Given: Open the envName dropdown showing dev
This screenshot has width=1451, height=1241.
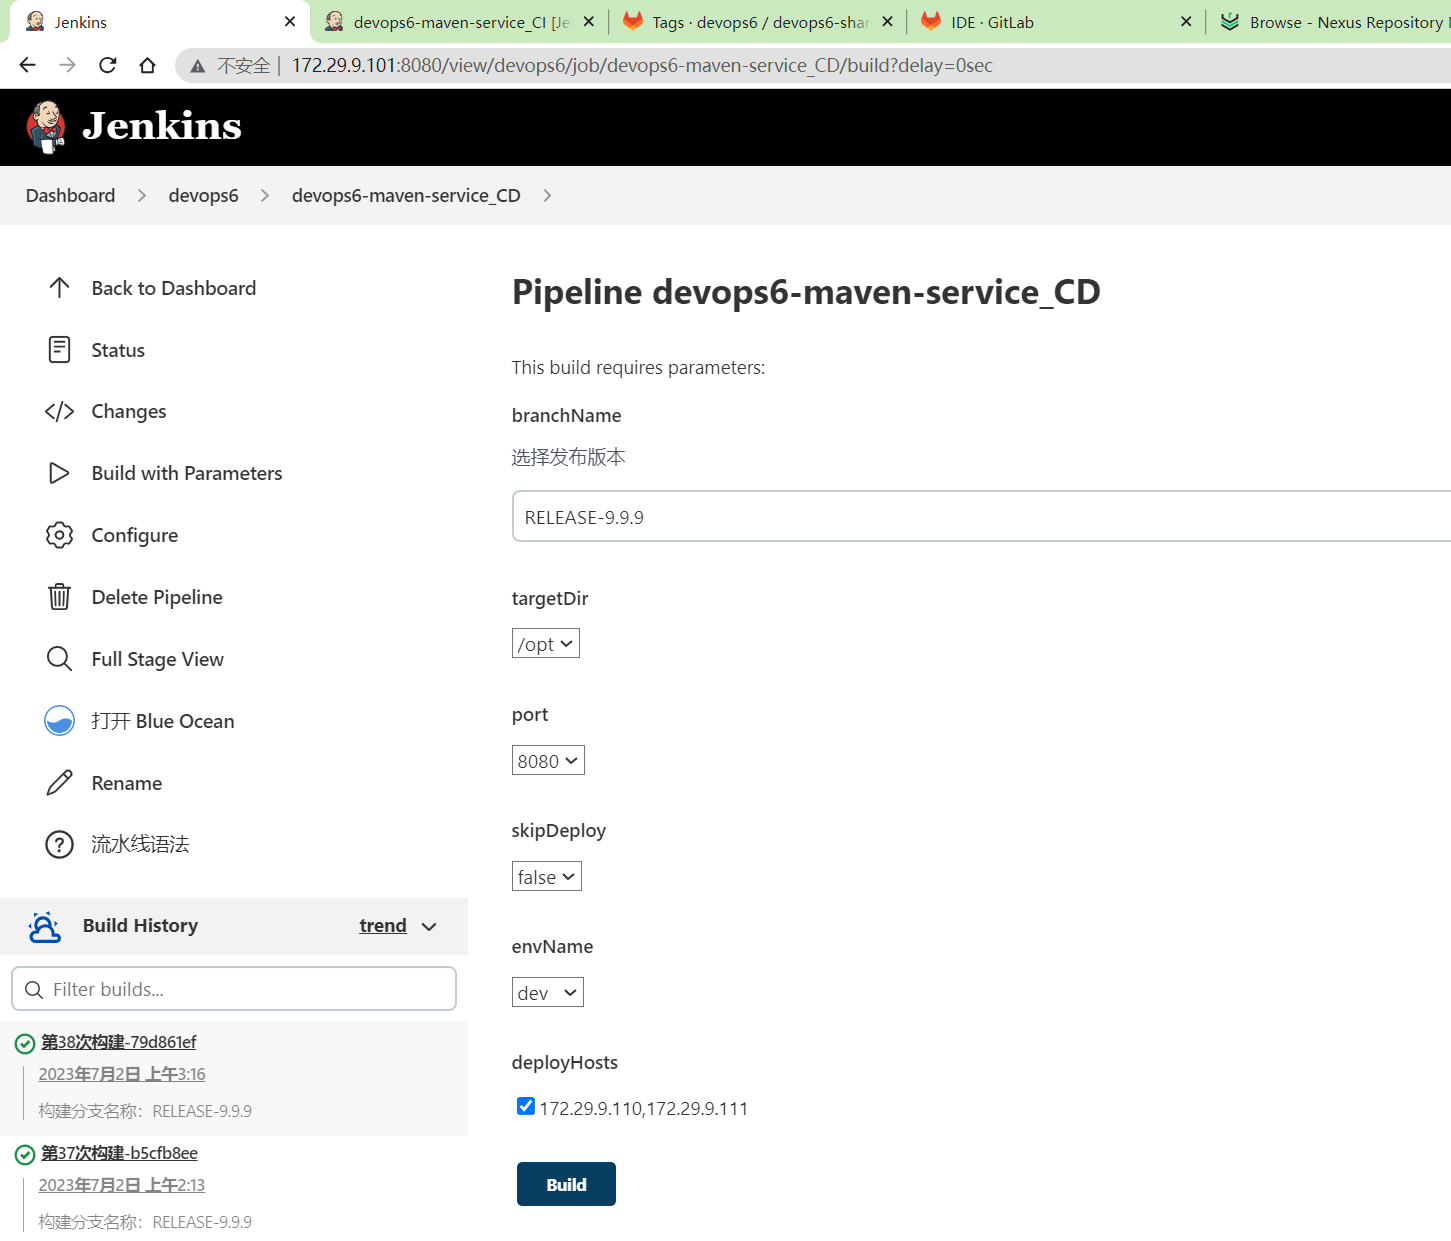Looking at the screenshot, I should [x=548, y=993].
